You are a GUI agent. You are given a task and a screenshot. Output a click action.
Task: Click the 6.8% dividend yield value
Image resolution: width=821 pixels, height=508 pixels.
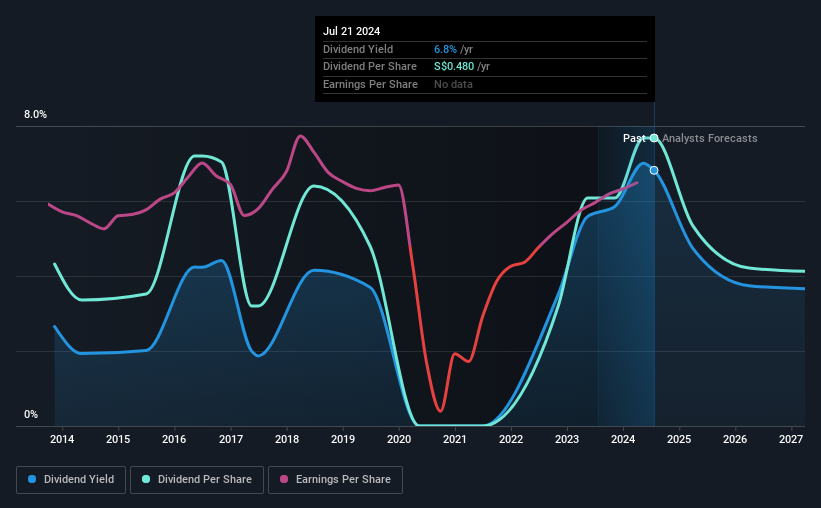tap(445, 49)
